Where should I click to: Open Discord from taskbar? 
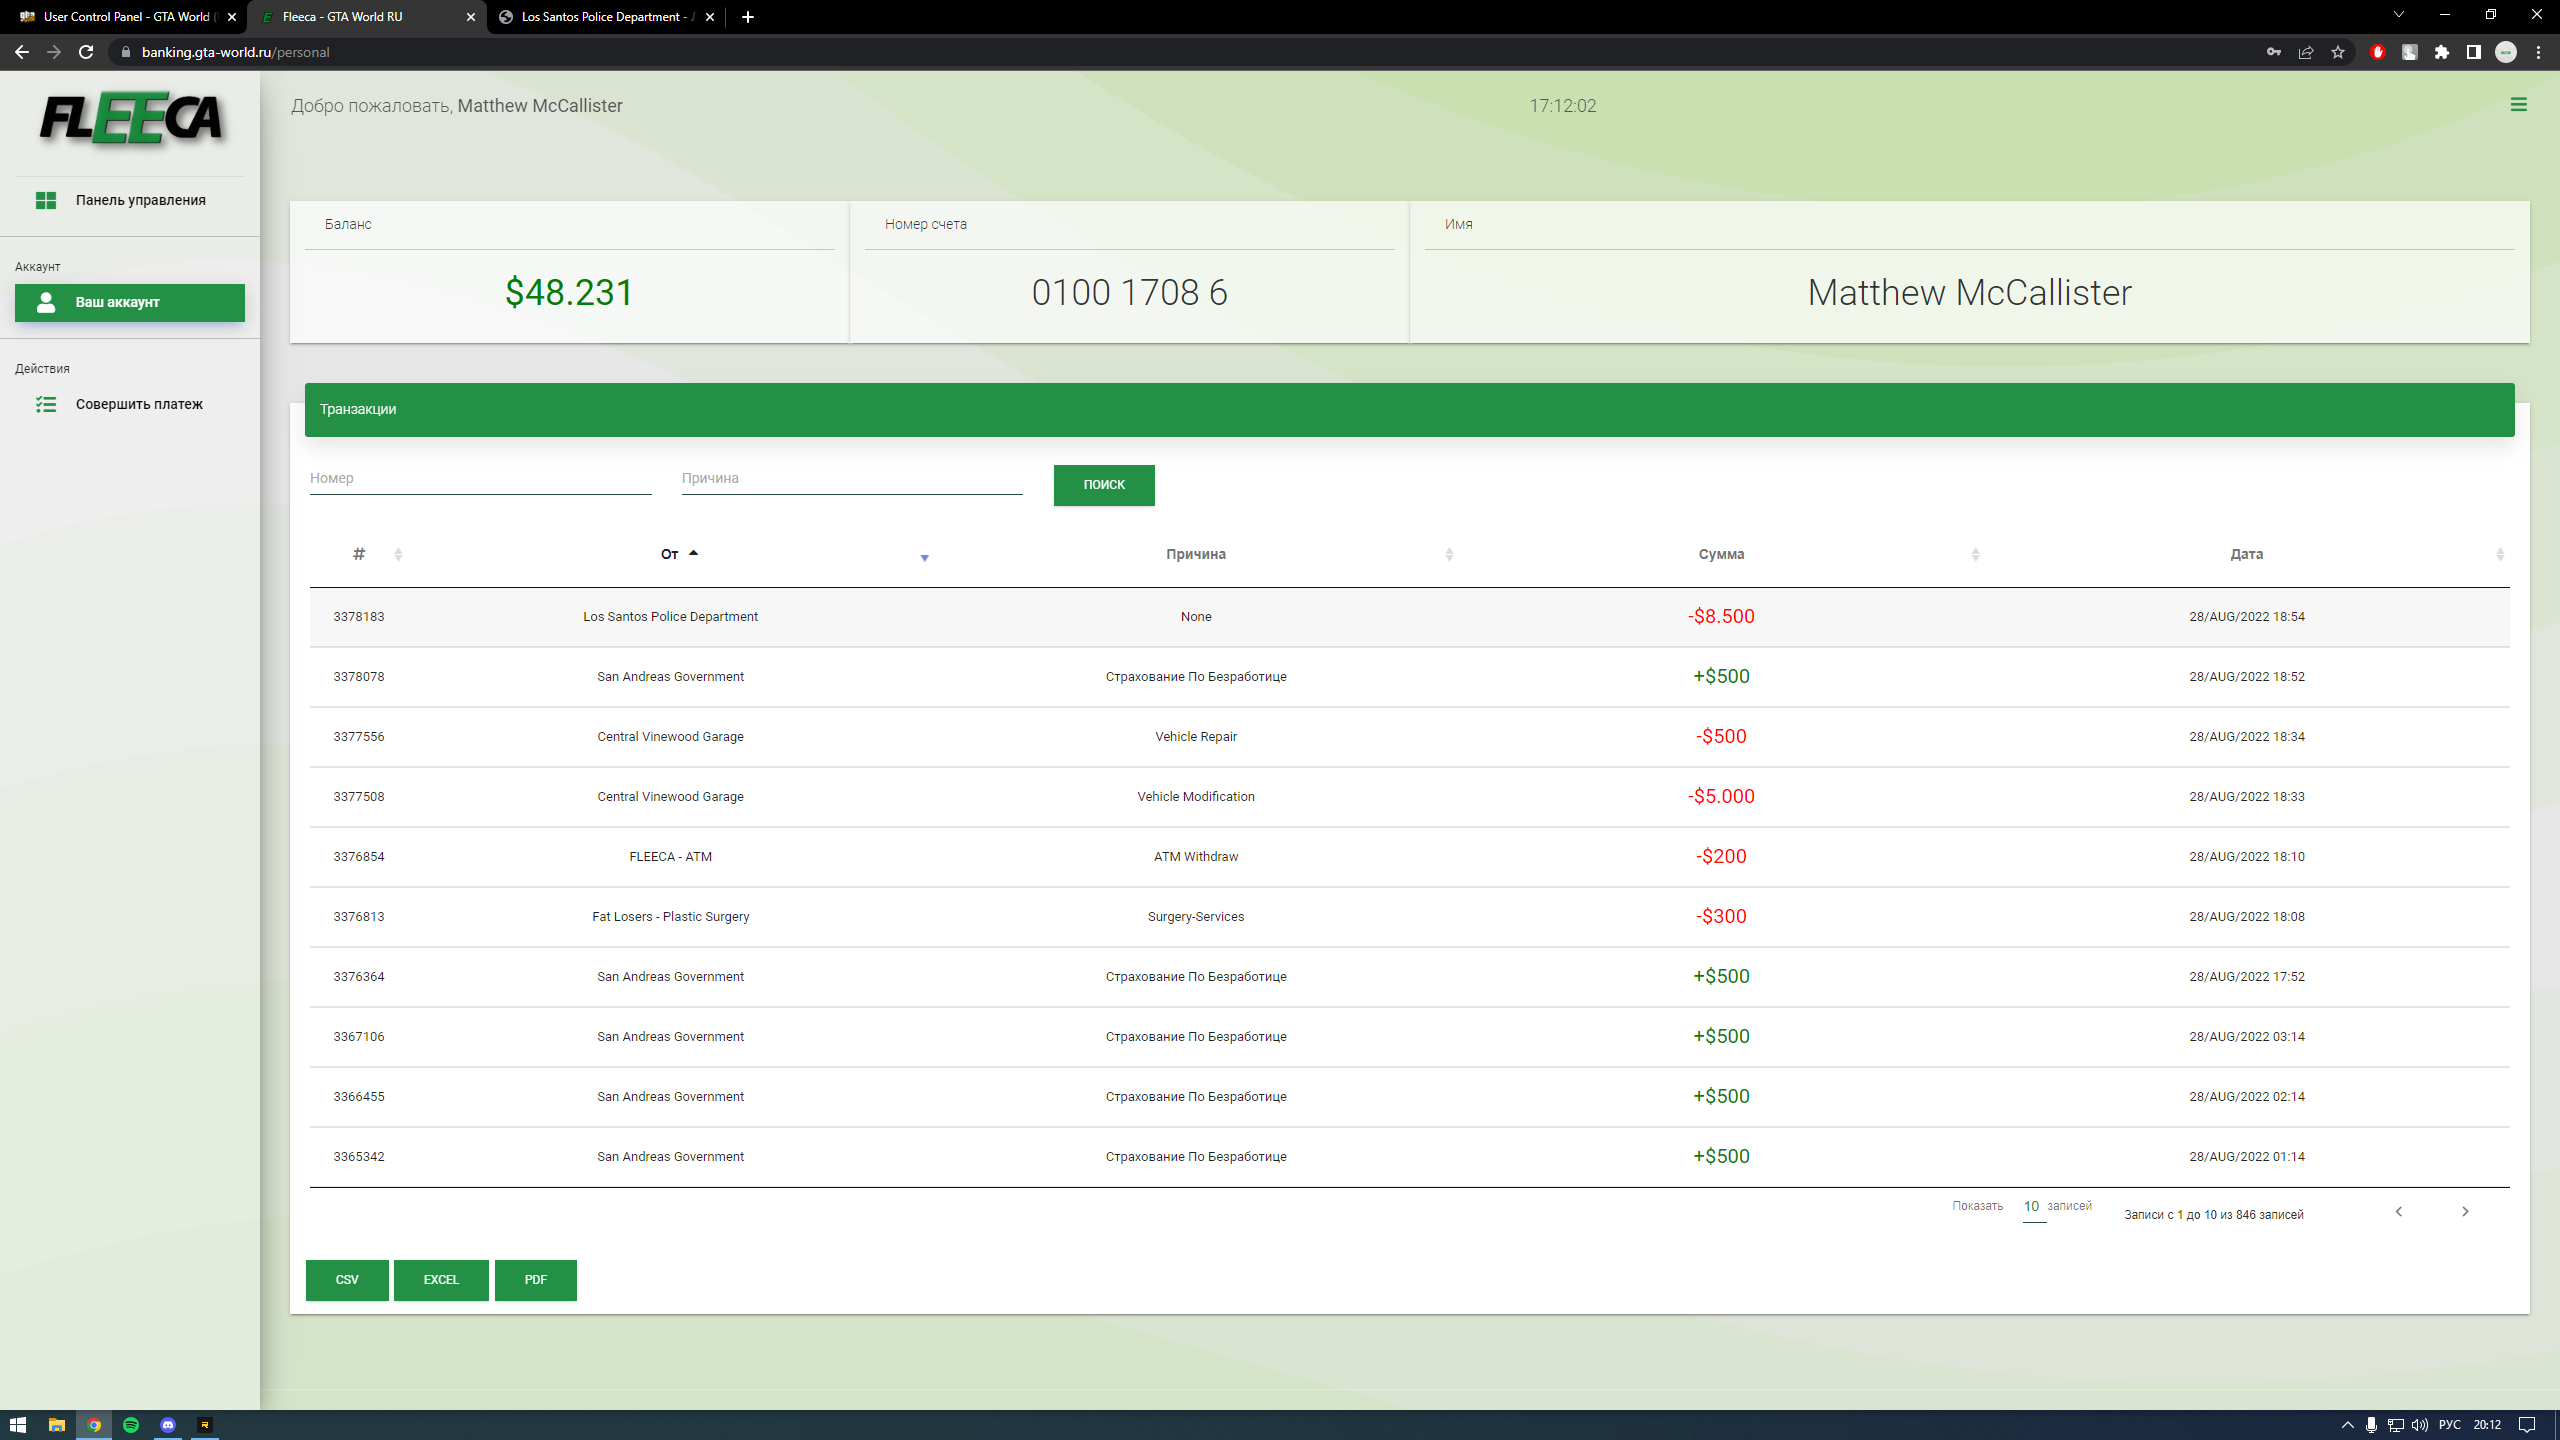(x=168, y=1425)
